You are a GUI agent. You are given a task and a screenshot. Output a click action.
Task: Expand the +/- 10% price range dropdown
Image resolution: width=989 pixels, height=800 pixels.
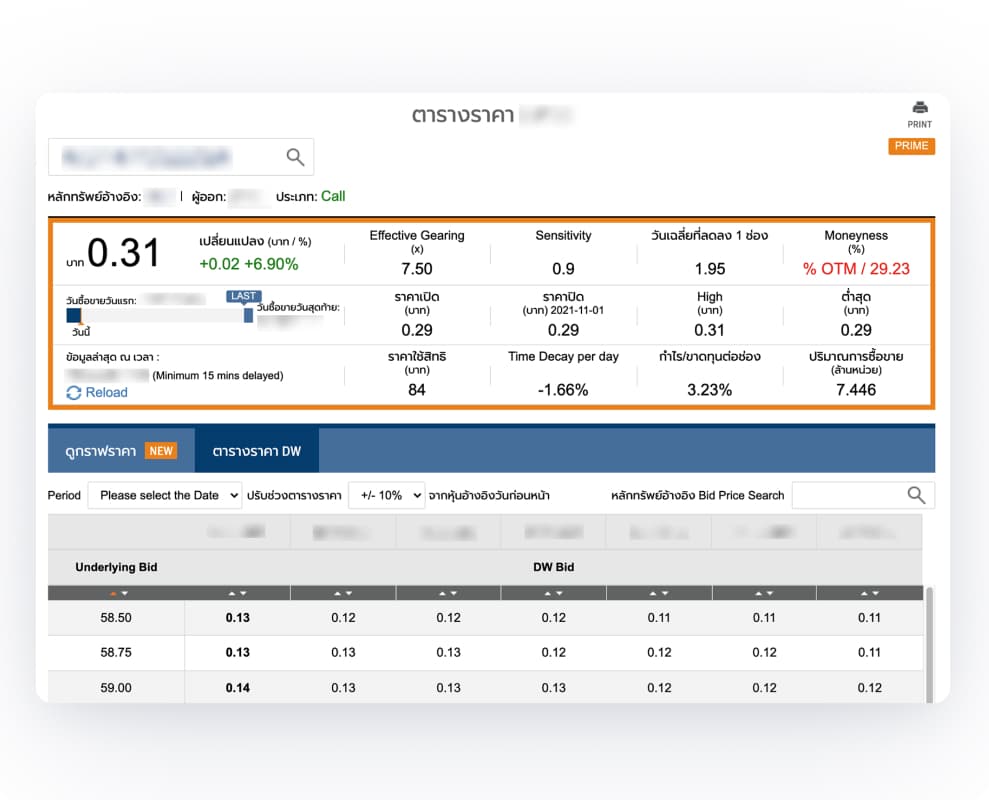tap(386, 495)
